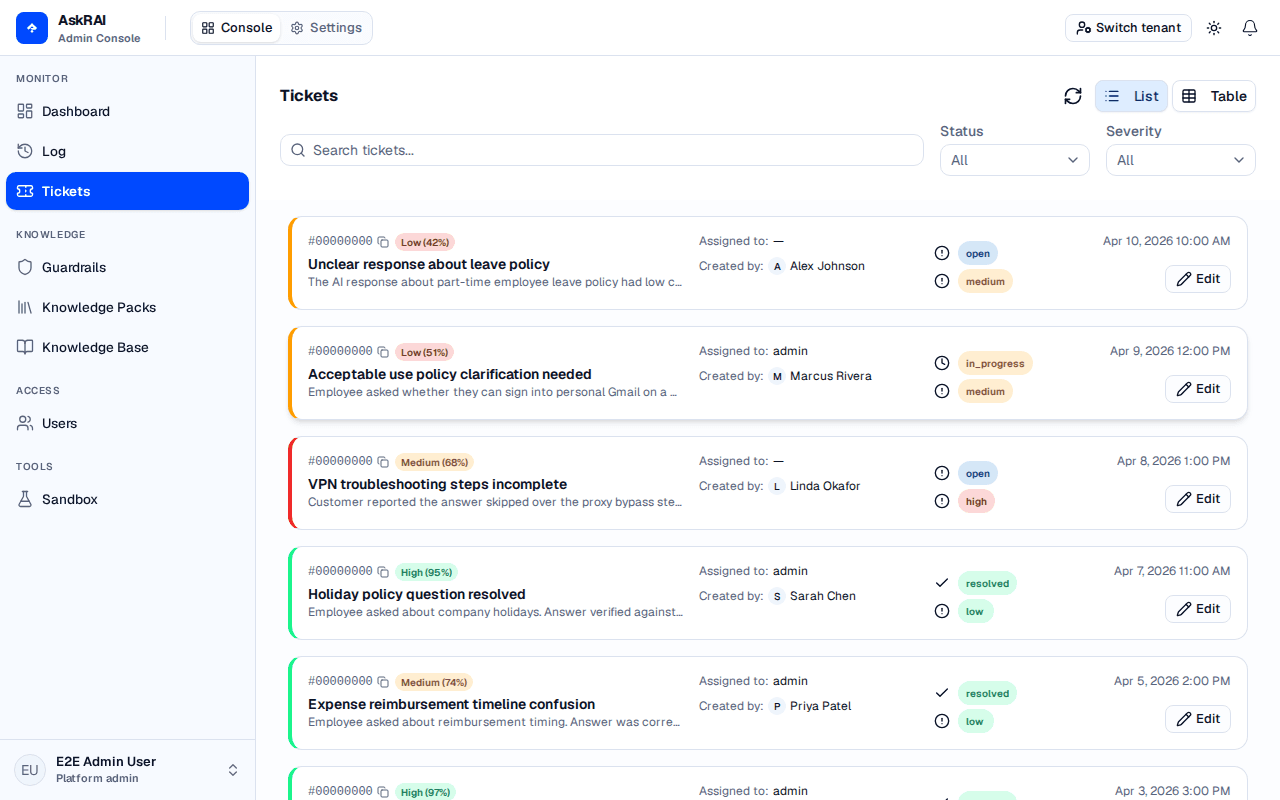Viewport: 1280px width, 800px height.
Task: Open the Log page
Action: tap(128, 151)
